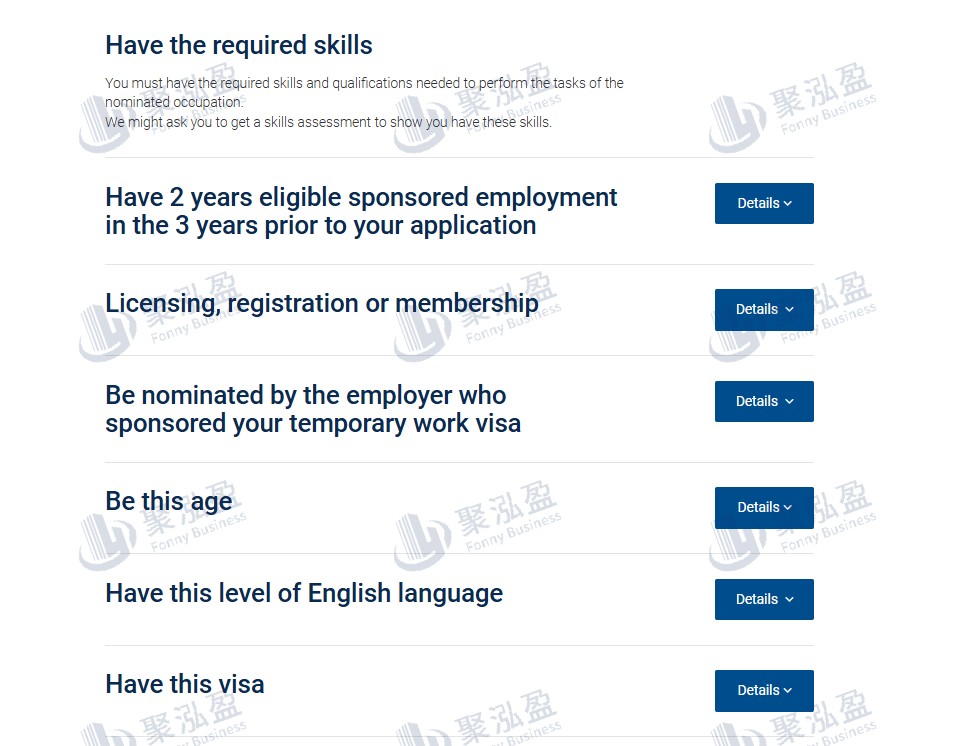The image size is (968, 746).
Task: Expand Details for Be this age
Action: click(x=764, y=508)
